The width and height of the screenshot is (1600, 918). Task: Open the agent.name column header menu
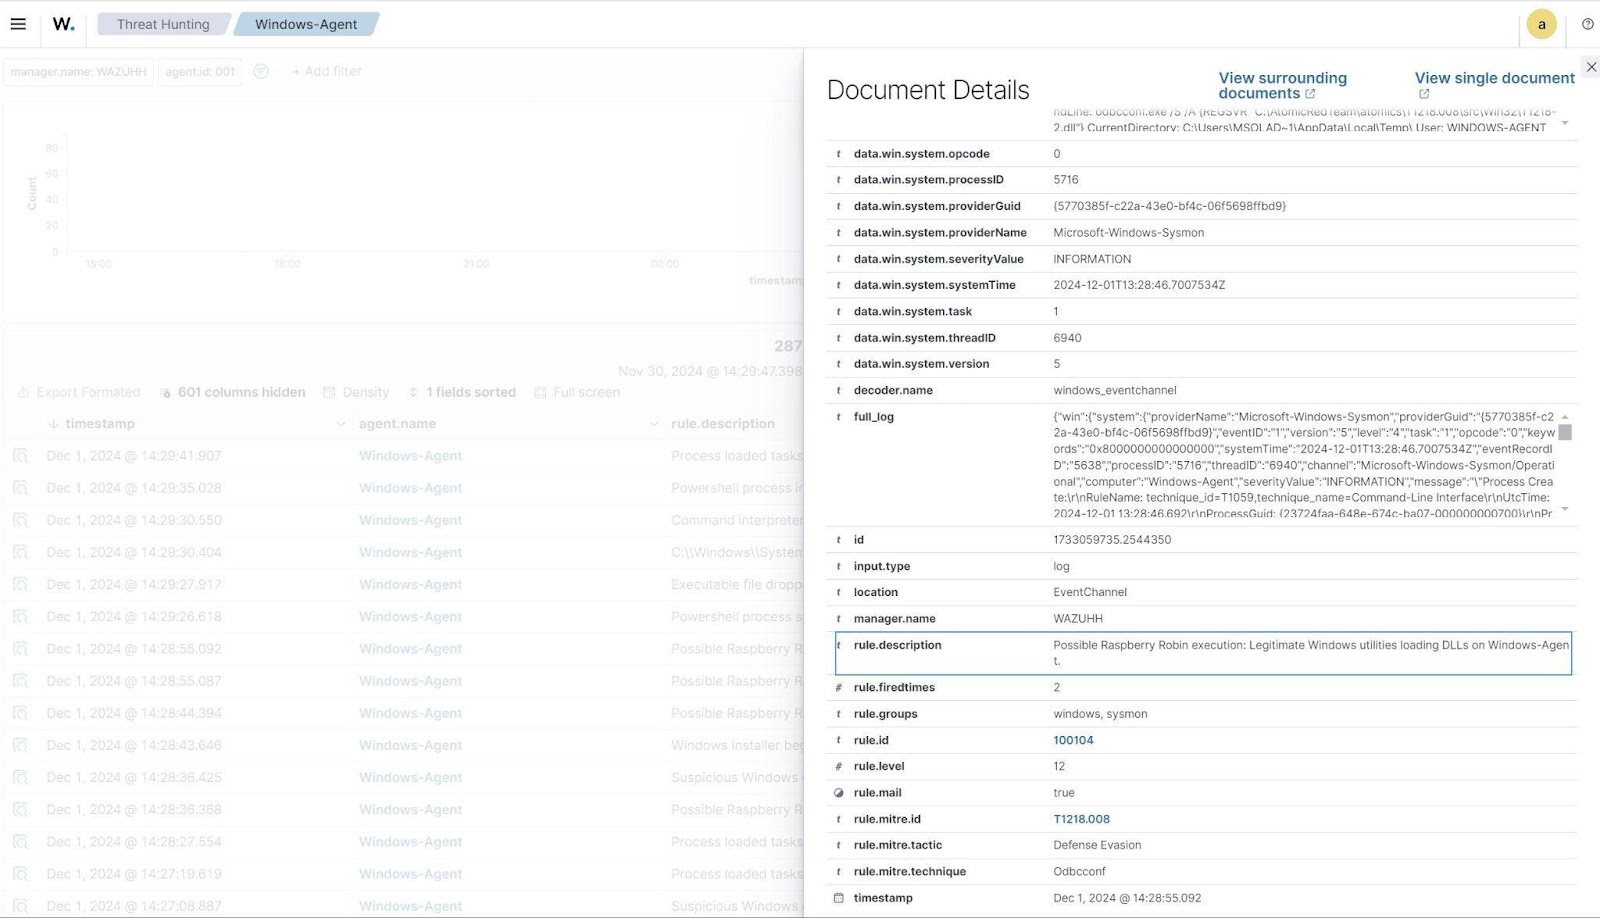(x=397, y=424)
